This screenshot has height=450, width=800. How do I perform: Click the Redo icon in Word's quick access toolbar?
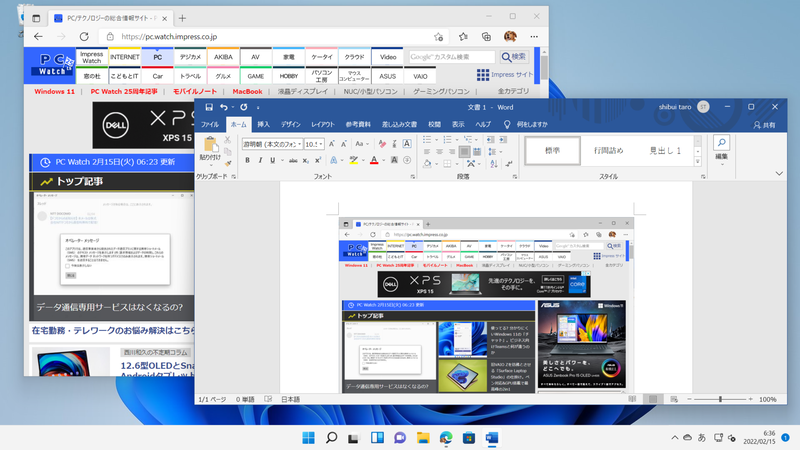point(244,107)
